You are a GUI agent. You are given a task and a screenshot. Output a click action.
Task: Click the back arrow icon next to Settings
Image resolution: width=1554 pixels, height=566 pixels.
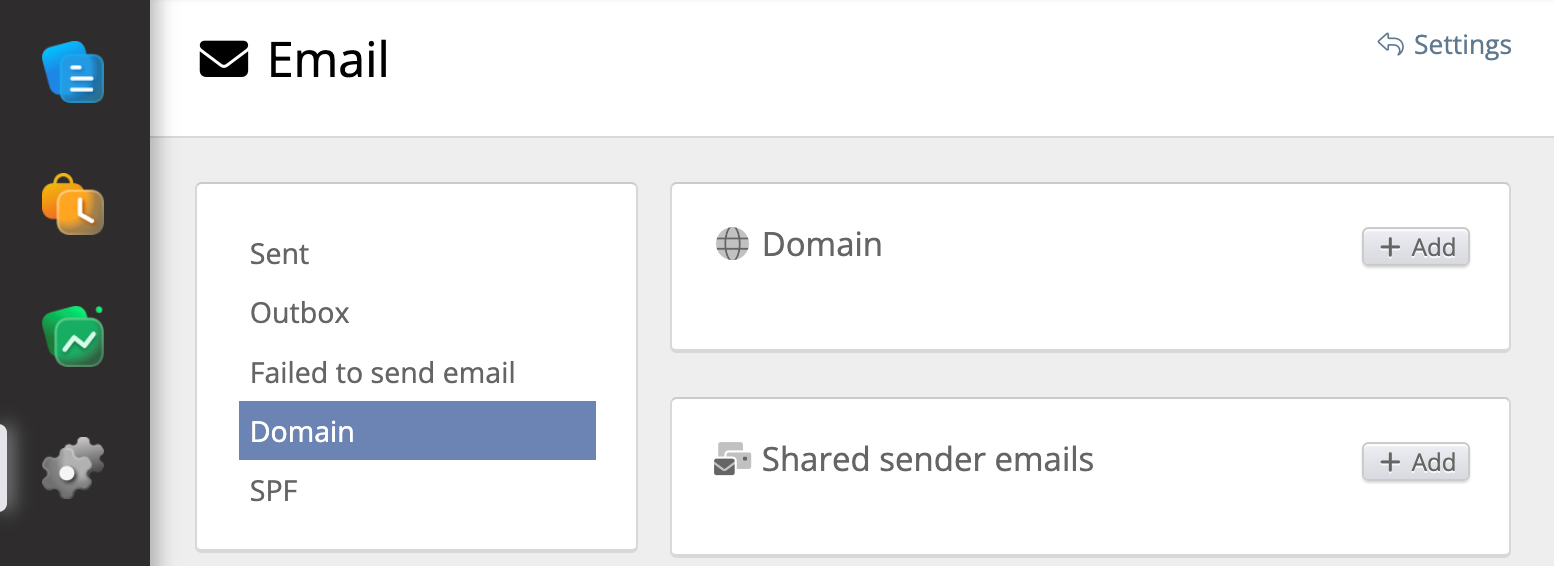point(1390,45)
